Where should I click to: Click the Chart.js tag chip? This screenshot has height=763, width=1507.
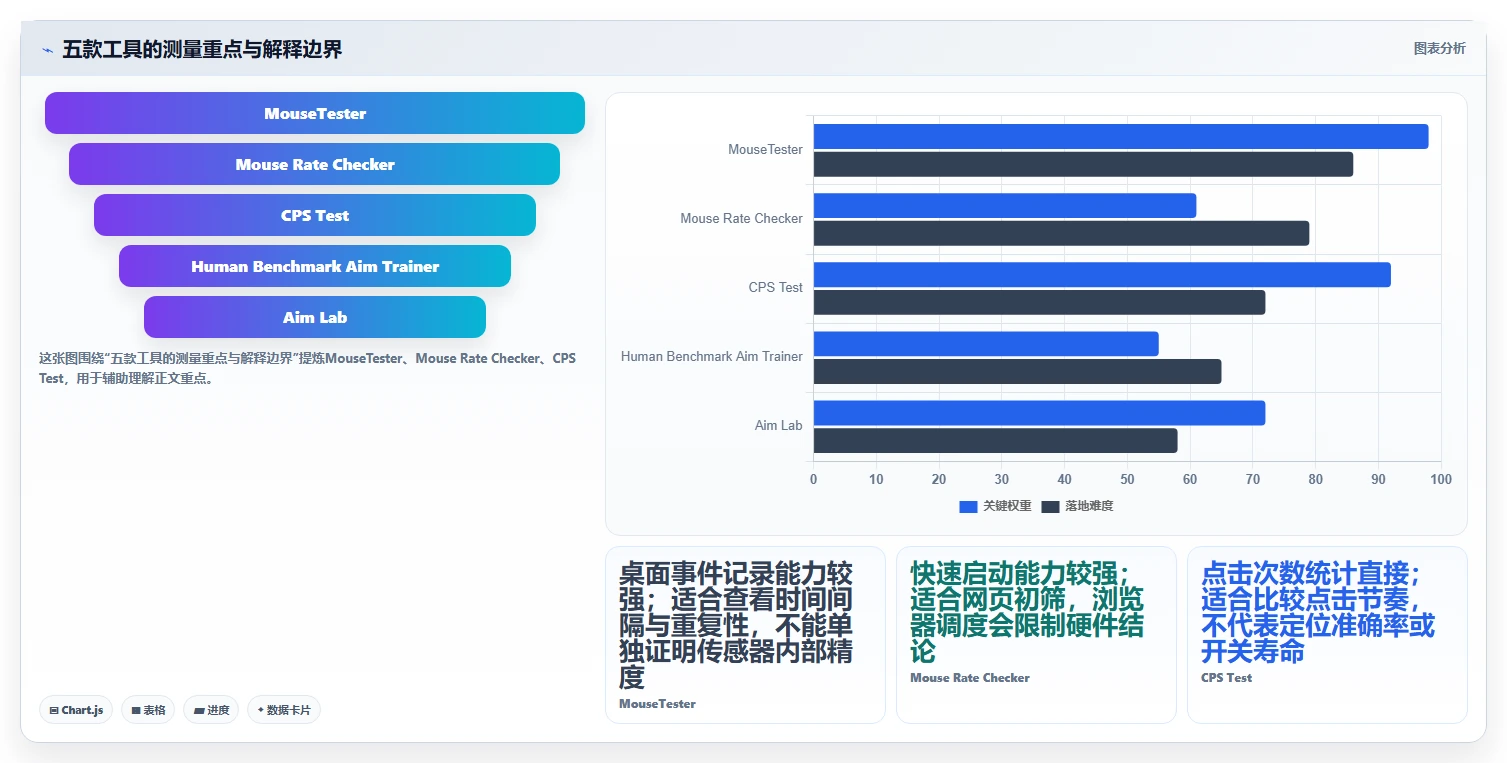tap(77, 710)
